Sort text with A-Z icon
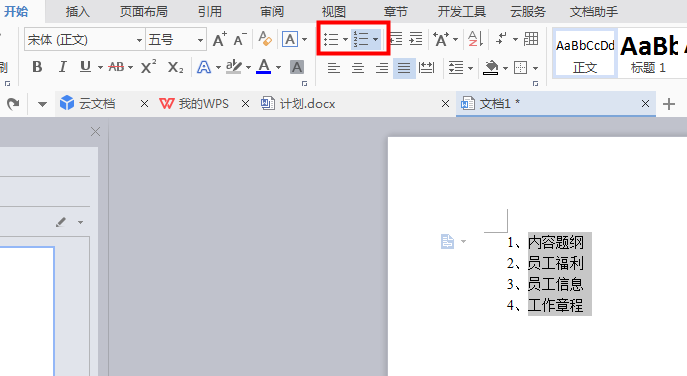Viewport: 687px width, 376px height. pyautogui.click(x=475, y=39)
